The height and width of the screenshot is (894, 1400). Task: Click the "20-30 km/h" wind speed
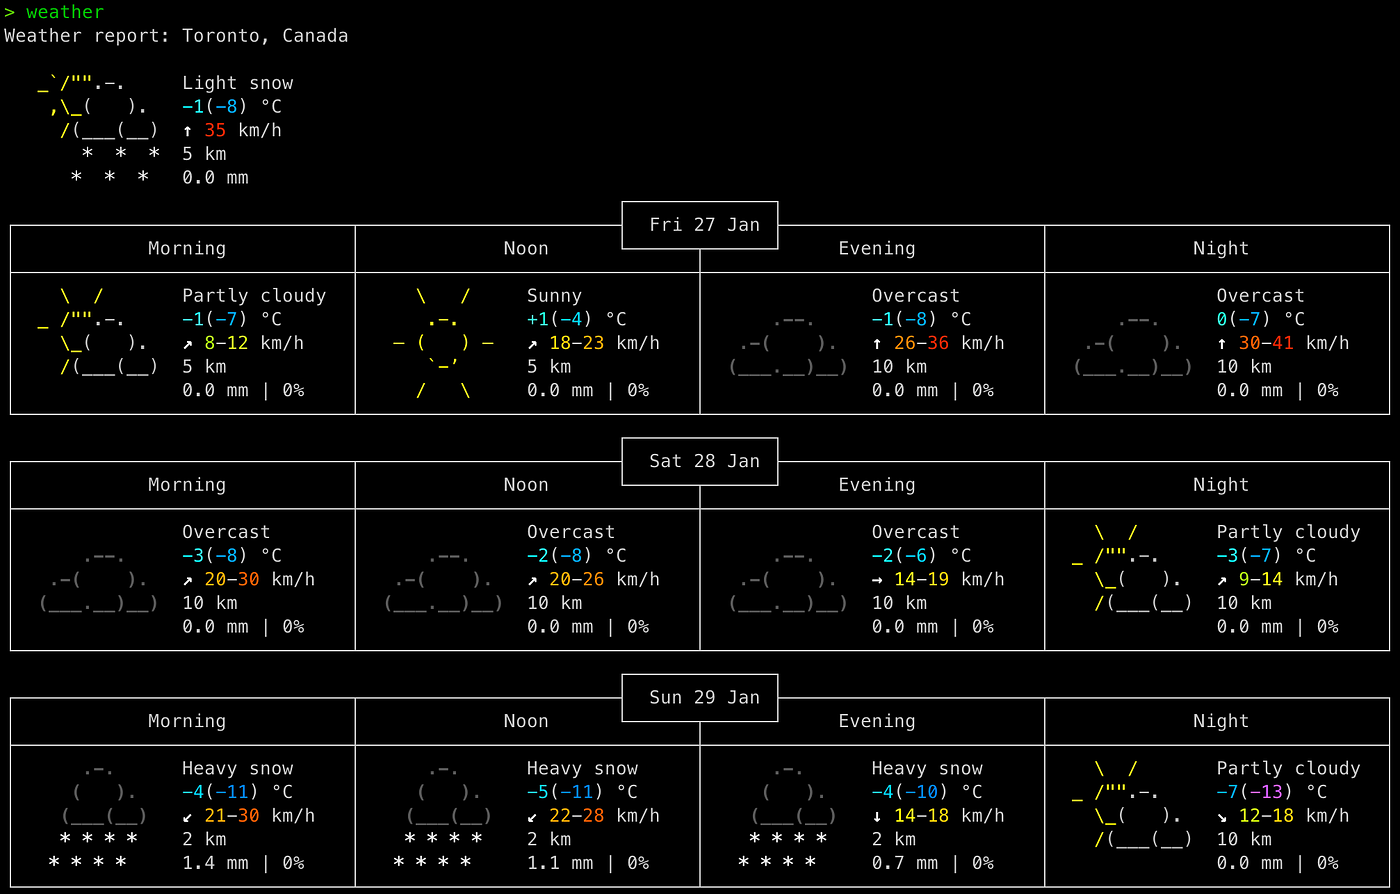click(260, 579)
